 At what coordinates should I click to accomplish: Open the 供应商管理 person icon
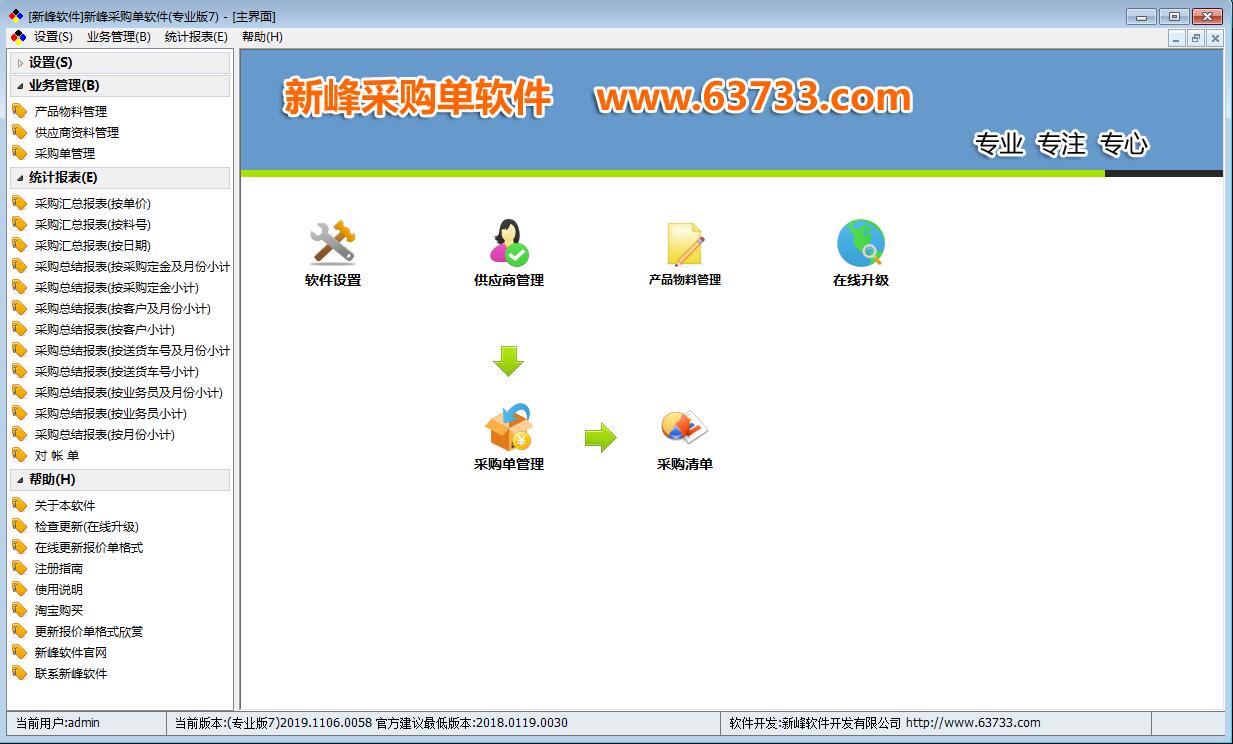point(509,242)
